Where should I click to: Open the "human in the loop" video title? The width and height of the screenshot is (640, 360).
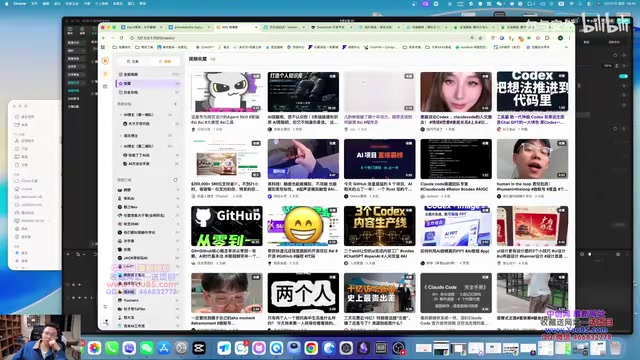(x=532, y=187)
